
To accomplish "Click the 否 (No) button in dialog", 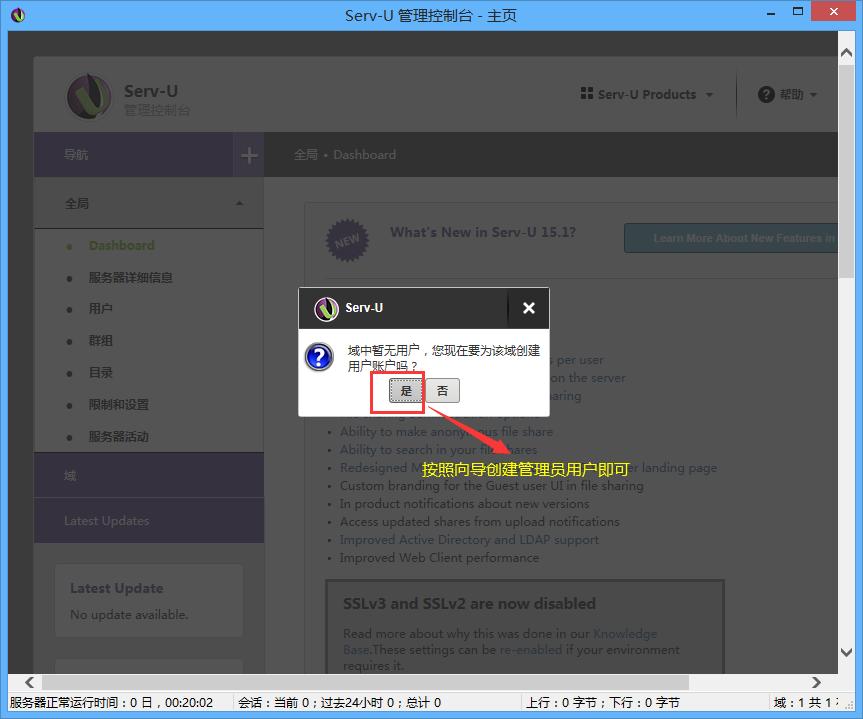I will pos(443,391).
